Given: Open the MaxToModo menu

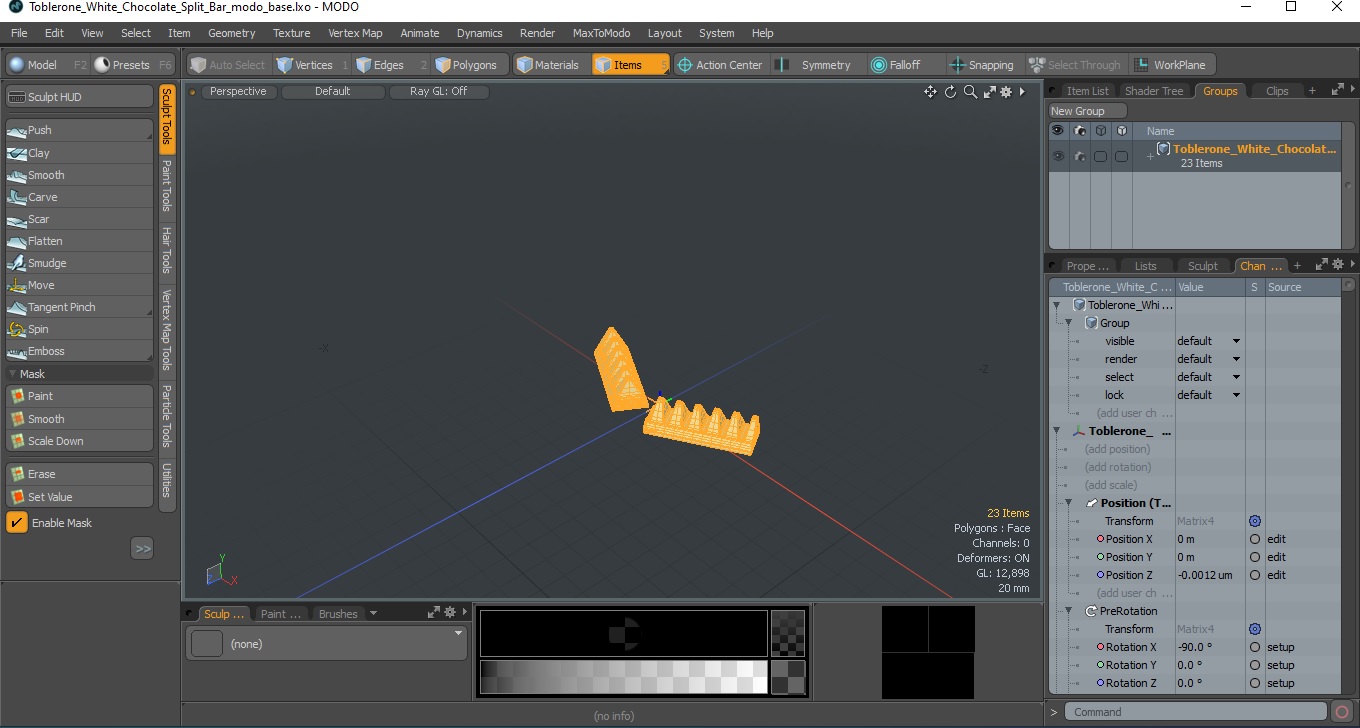Looking at the screenshot, I should [x=601, y=33].
